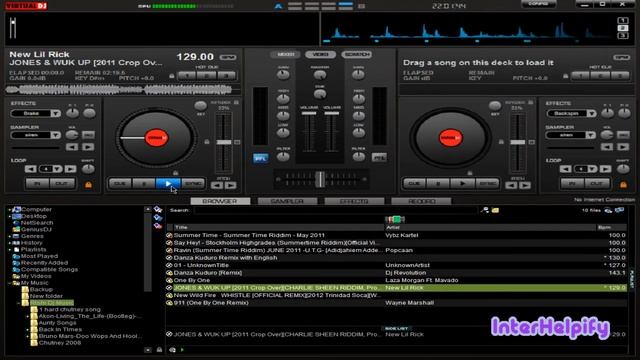Enable the right channel PFL headphone button

pyautogui.click(x=379, y=158)
